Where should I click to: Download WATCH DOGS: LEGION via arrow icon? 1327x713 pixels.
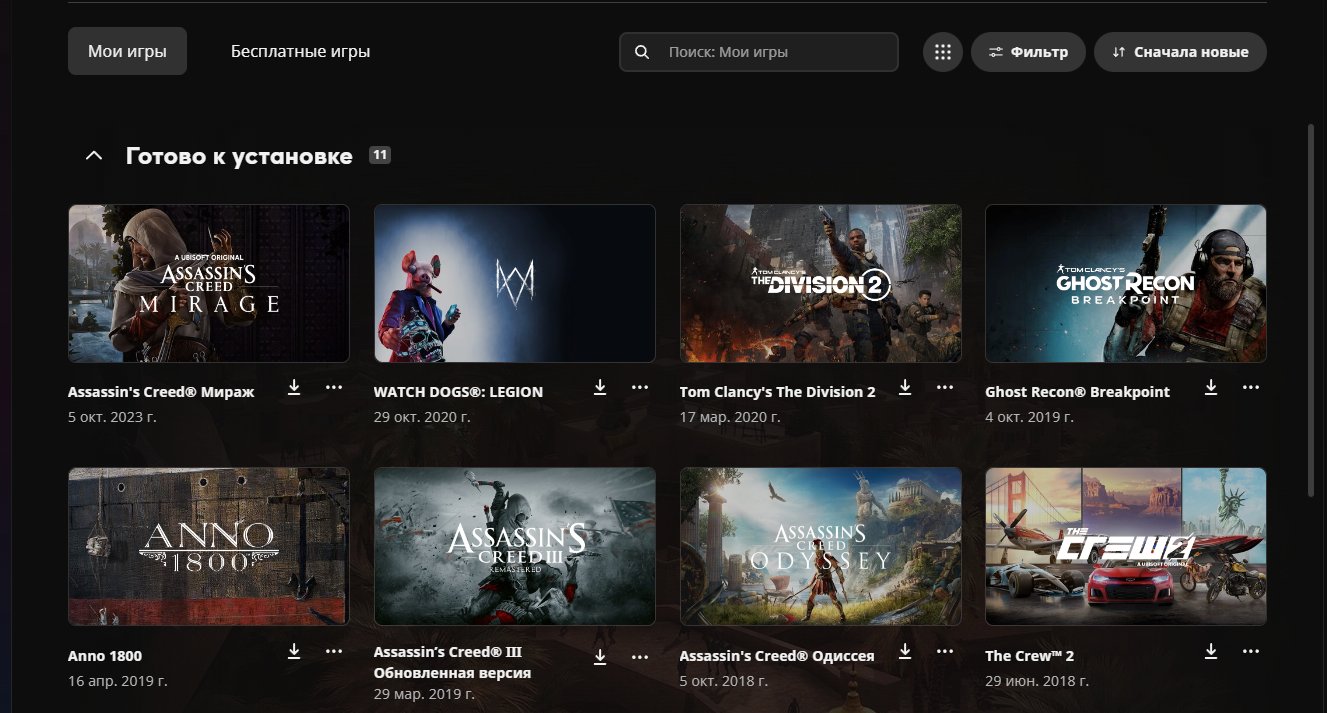(x=600, y=387)
